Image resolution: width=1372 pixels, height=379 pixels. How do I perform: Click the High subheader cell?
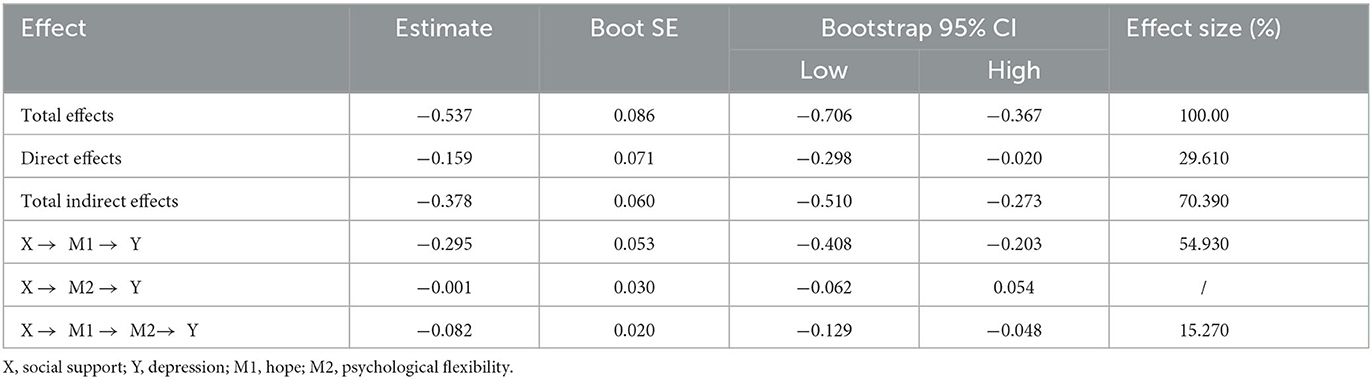[1013, 71]
